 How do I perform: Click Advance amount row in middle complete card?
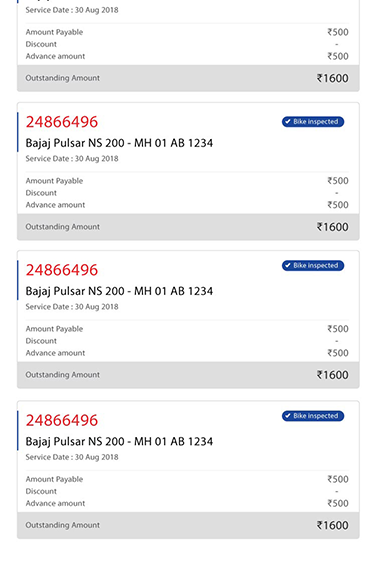coord(187,353)
